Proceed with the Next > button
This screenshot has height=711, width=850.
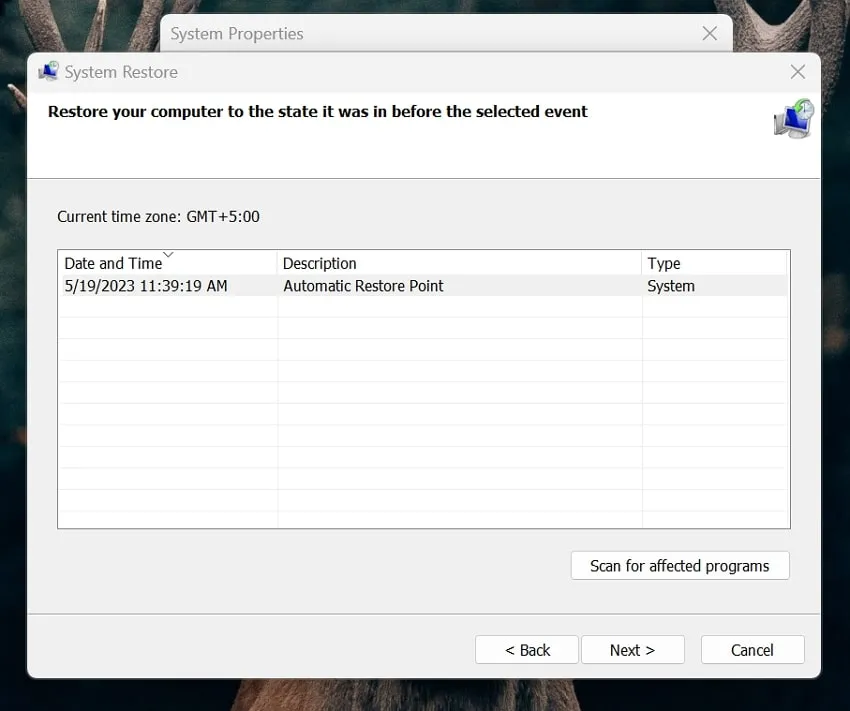pyautogui.click(x=633, y=650)
